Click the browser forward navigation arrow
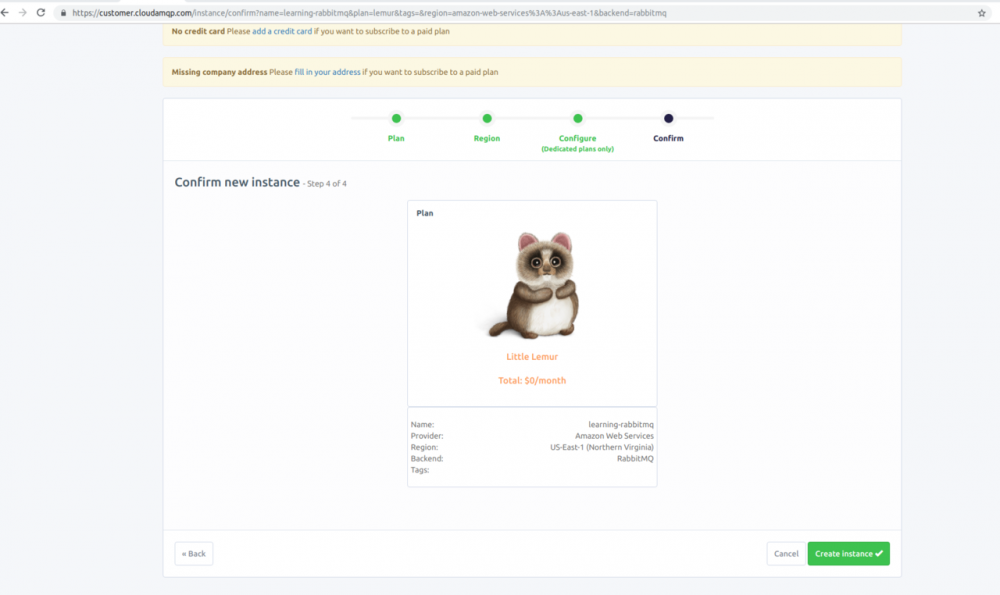 pos(25,14)
